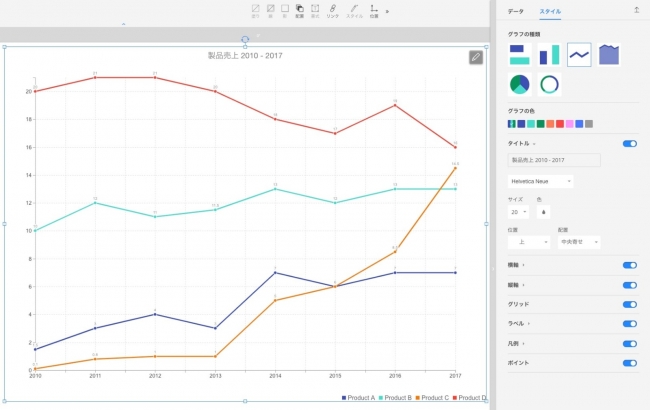Image resolution: width=650 pixels, height=410 pixels.
Task: Open the font size 20 dropdown
Action: (x=519, y=212)
